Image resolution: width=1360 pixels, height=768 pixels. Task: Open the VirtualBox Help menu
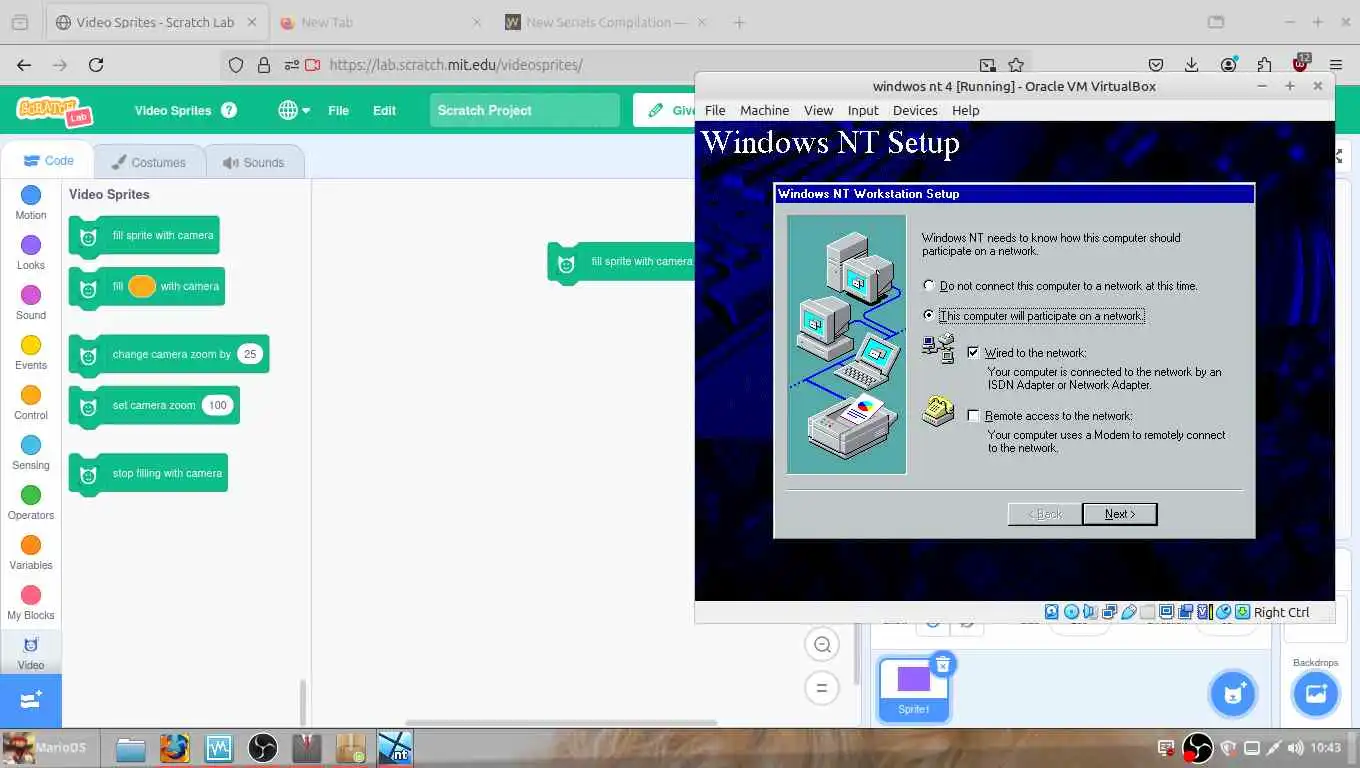[x=966, y=110]
